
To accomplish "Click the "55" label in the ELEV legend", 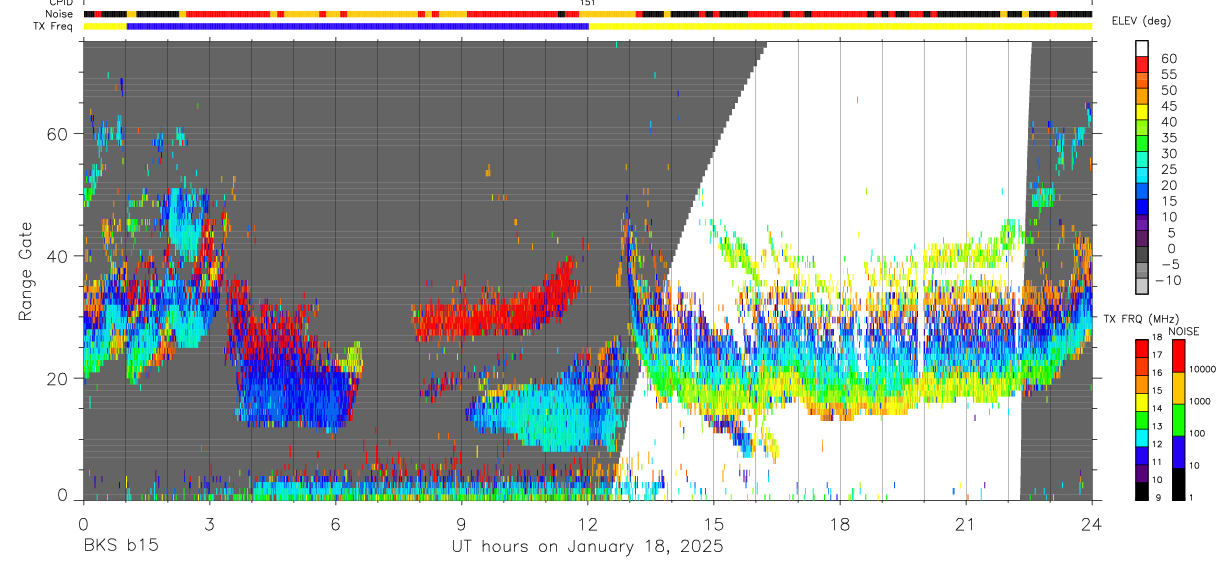I will coord(1167,74).
